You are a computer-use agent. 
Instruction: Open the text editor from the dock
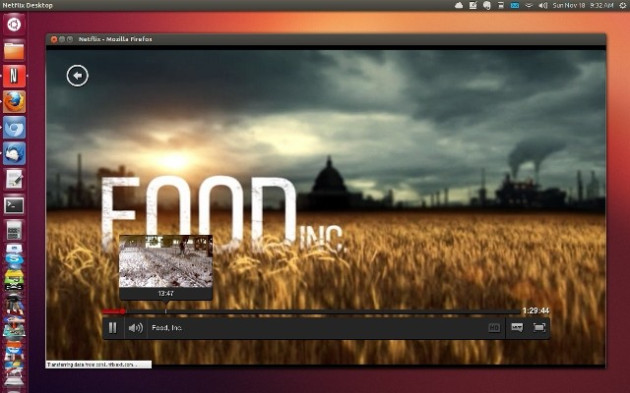click(14, 179)
